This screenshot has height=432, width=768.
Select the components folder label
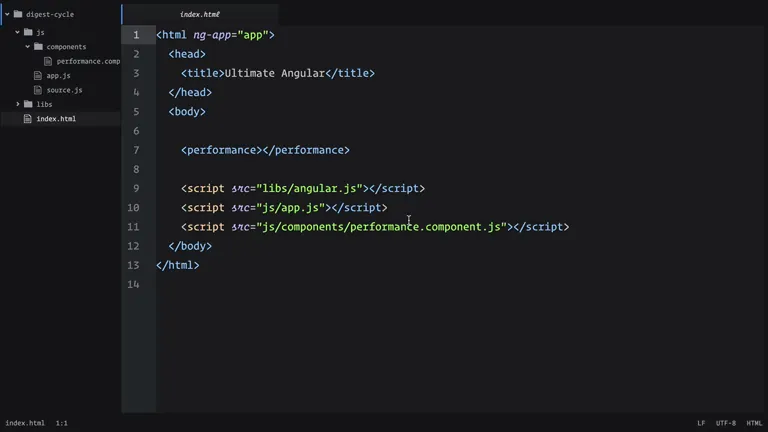coord(66,47)
